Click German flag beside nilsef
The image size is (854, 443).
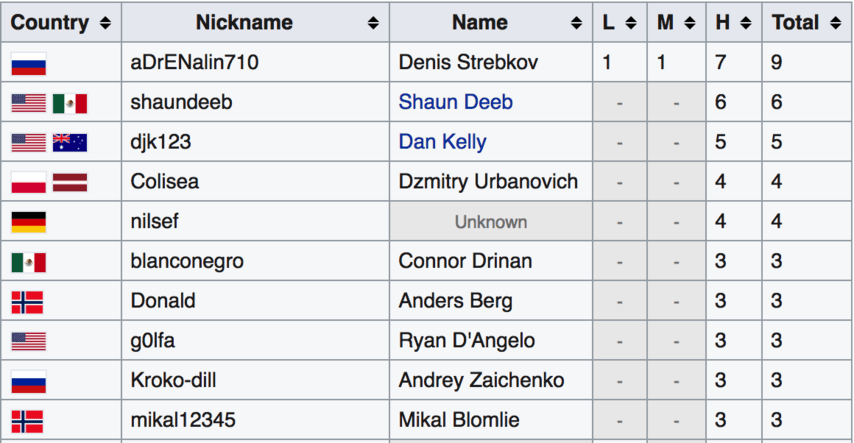coord(29,222)
